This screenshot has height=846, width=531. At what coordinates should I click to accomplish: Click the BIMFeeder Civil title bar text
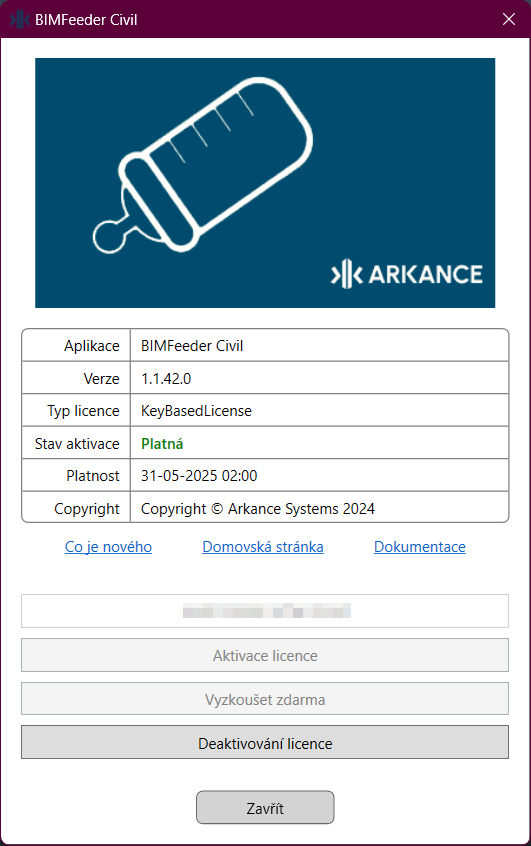coord(86,20)
